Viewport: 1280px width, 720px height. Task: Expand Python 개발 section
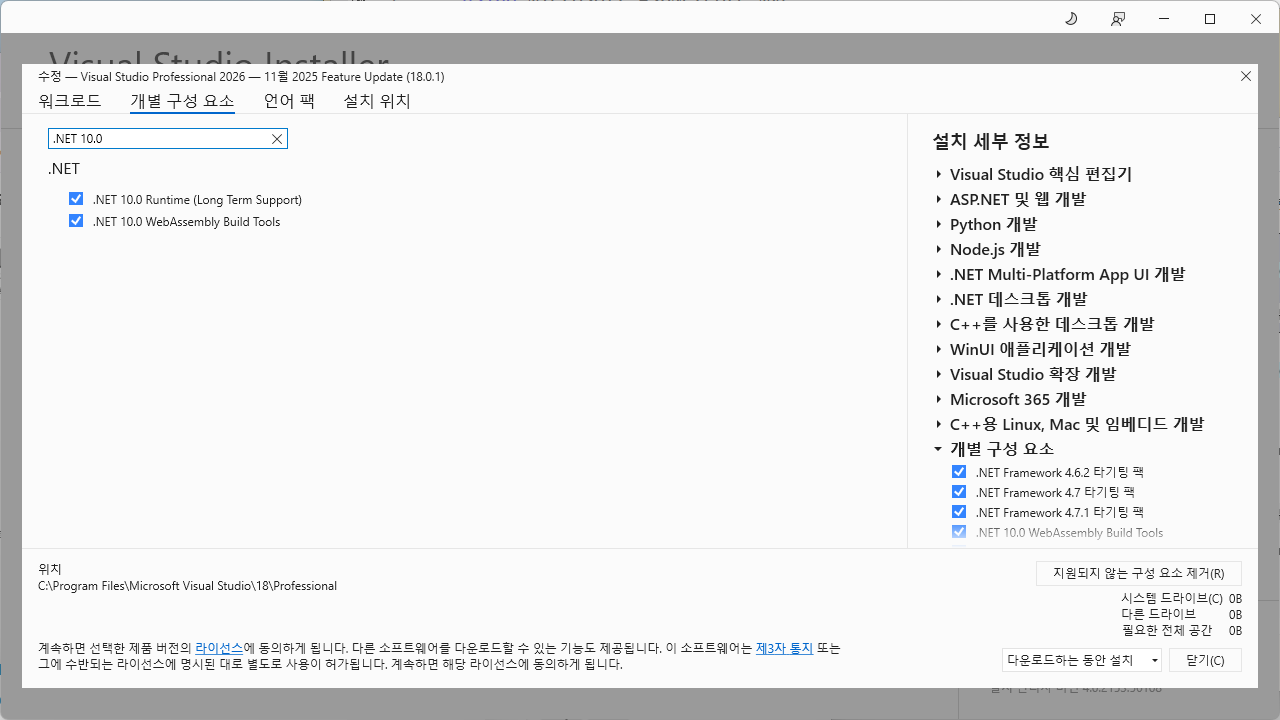click(x=939, y=224)
